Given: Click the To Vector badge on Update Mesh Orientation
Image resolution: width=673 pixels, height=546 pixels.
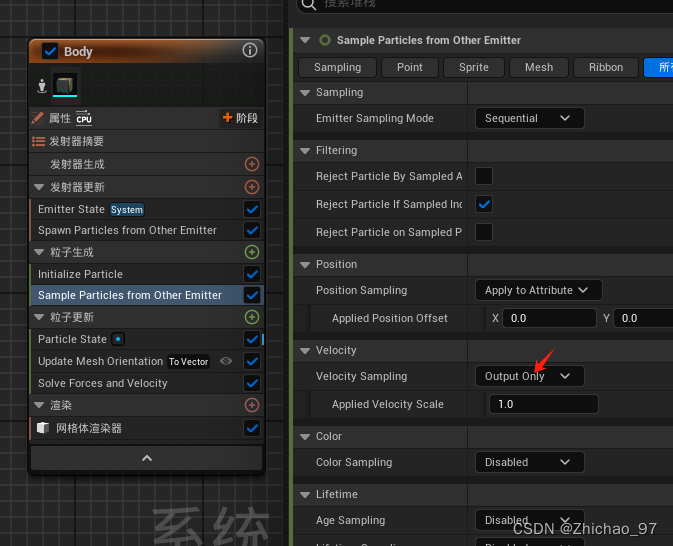Looking at the screenshot, I should point(188,362).
